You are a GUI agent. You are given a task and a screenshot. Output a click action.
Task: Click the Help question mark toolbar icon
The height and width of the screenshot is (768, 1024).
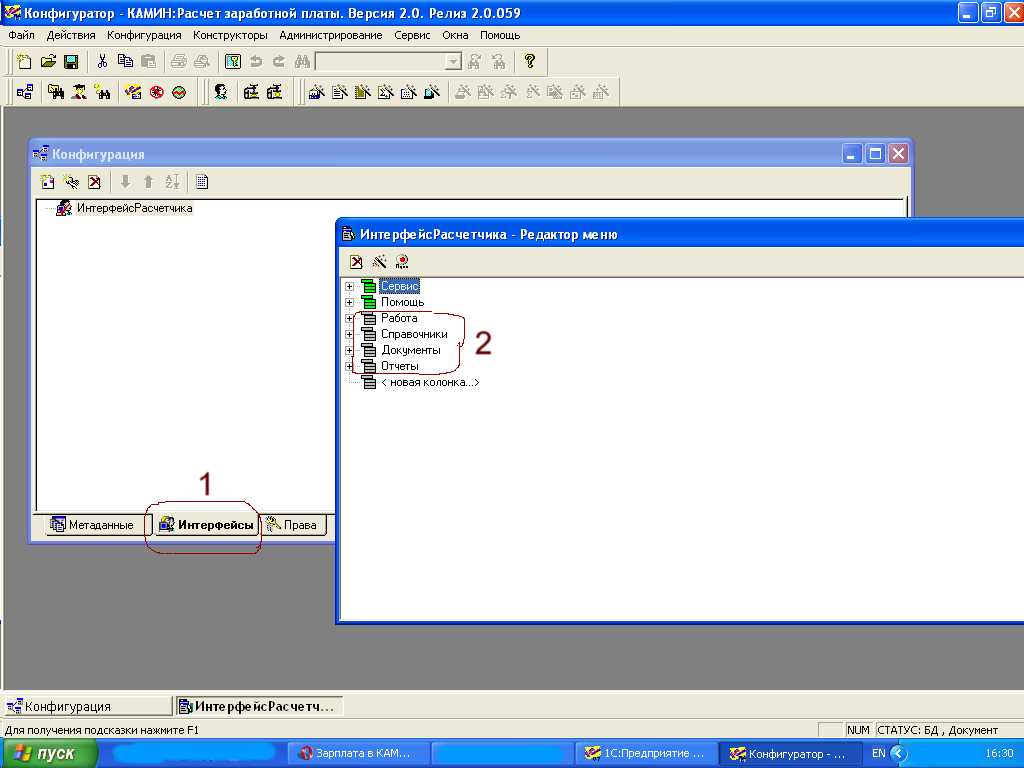[530, 62]
